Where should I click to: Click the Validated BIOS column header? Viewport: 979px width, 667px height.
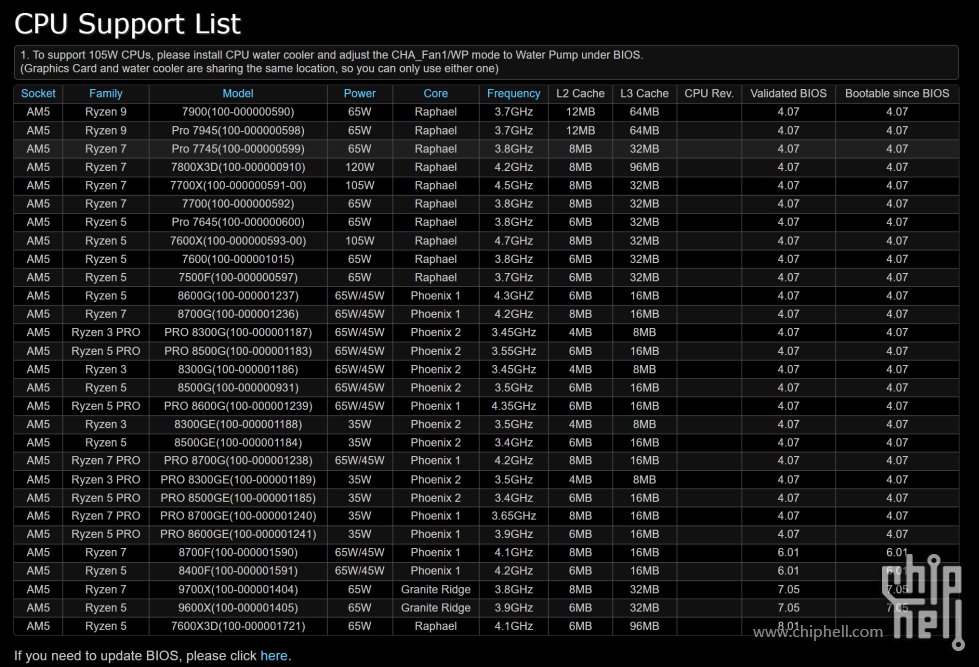click(788, 94)
